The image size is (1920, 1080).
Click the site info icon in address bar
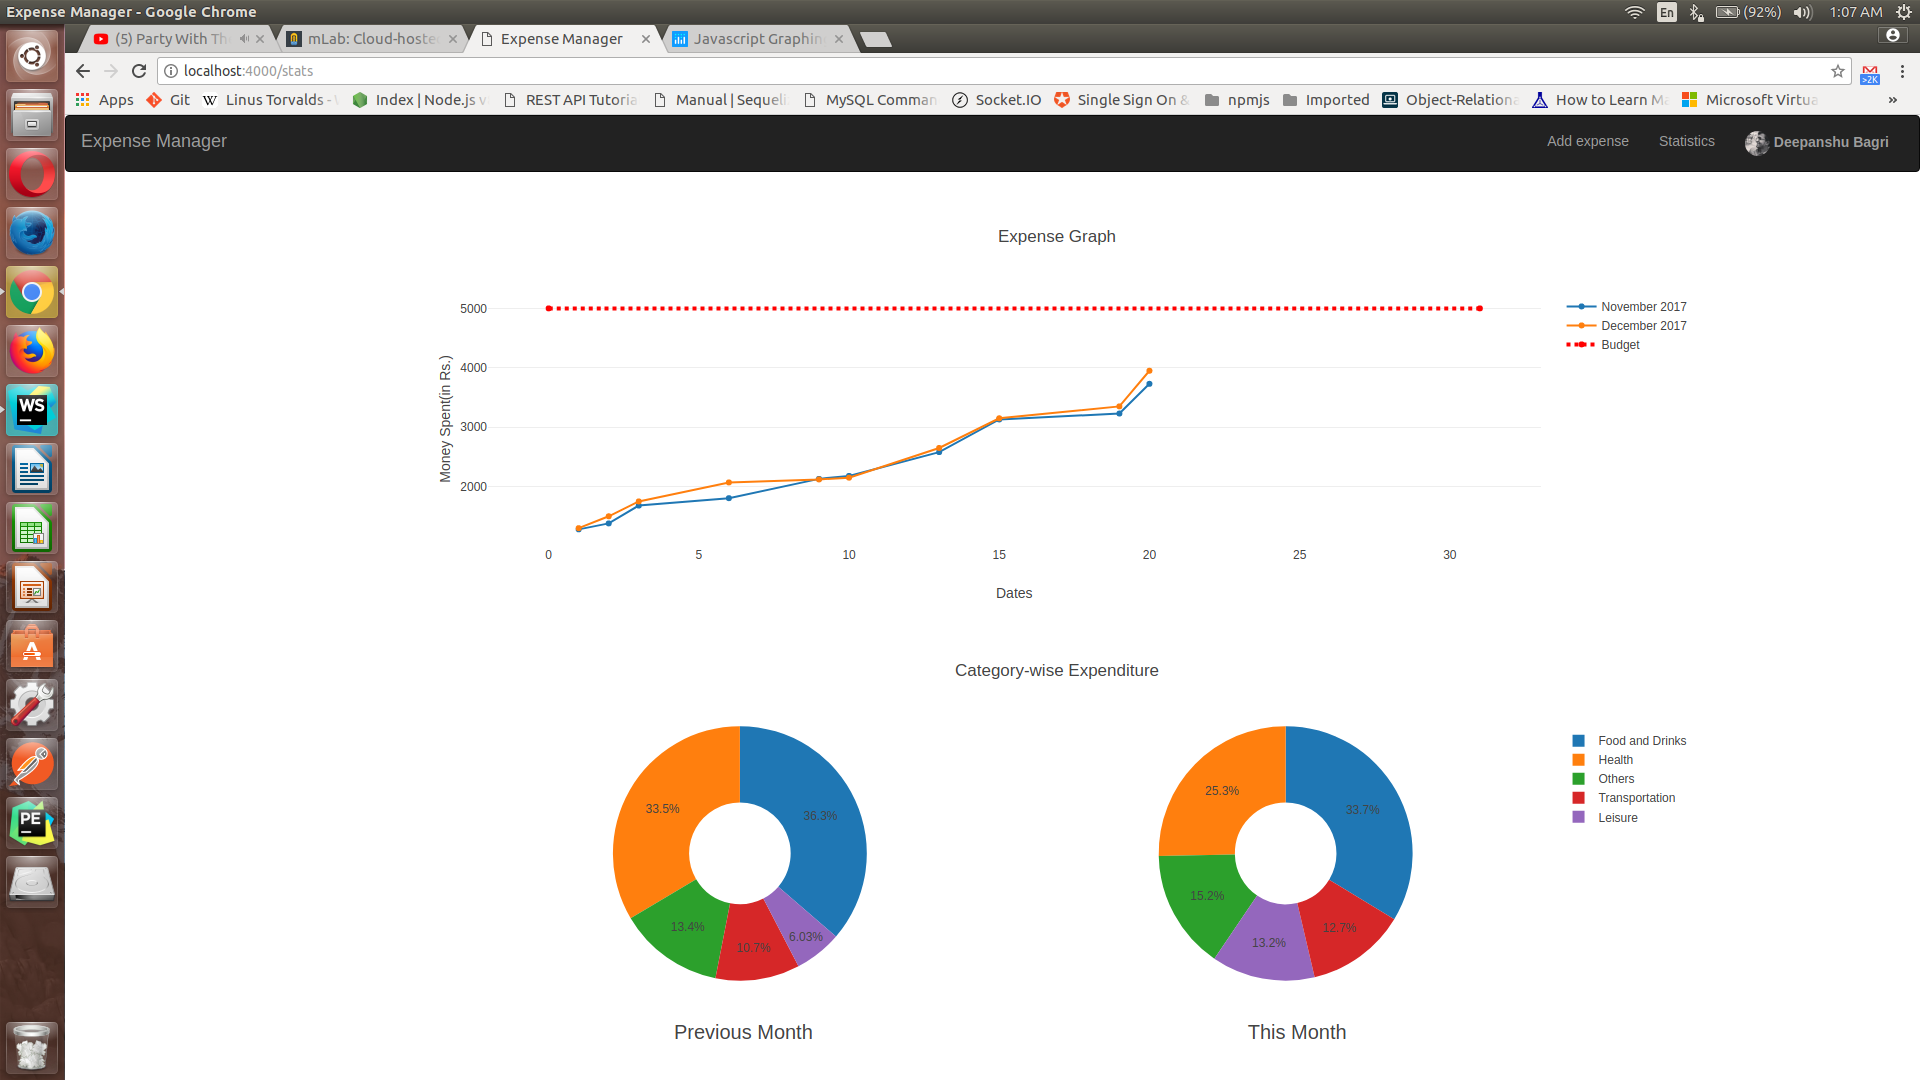(x=171, y=71)
